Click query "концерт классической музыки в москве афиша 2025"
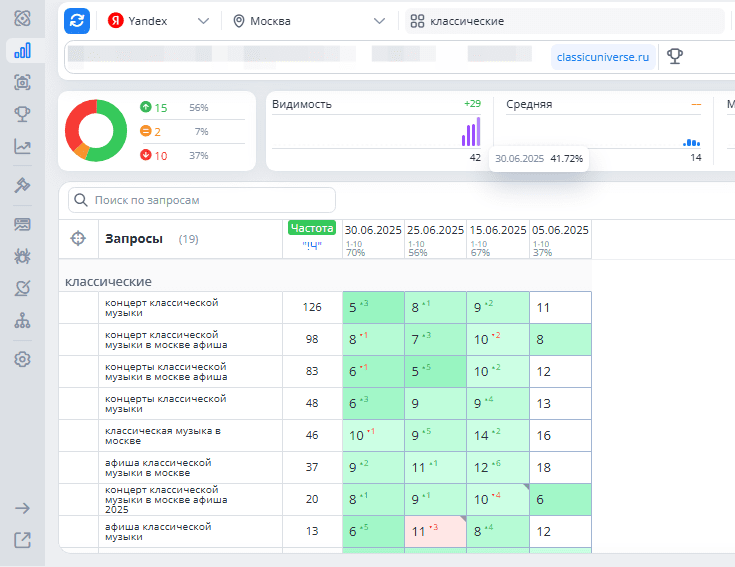This screenshot has height=567, width=735. [166, 500]
